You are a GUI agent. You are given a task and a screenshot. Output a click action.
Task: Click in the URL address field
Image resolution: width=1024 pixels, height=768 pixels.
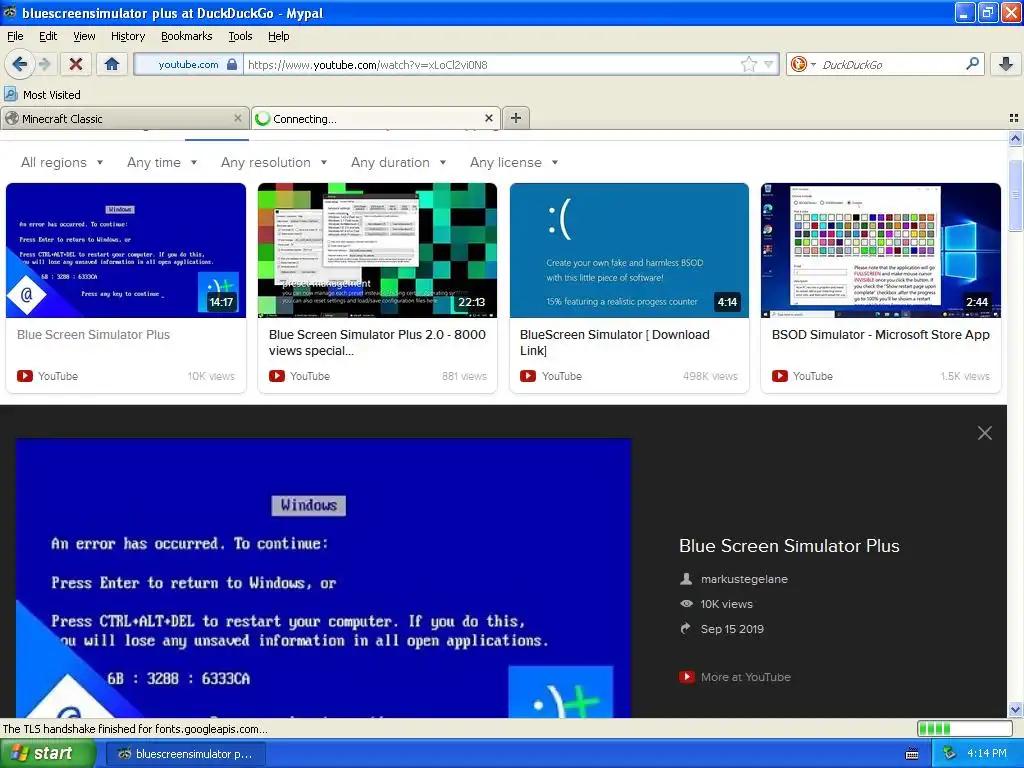[493, 64]
